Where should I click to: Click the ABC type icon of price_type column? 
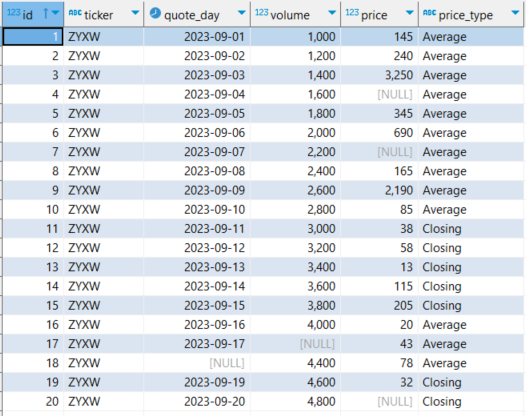429,13
